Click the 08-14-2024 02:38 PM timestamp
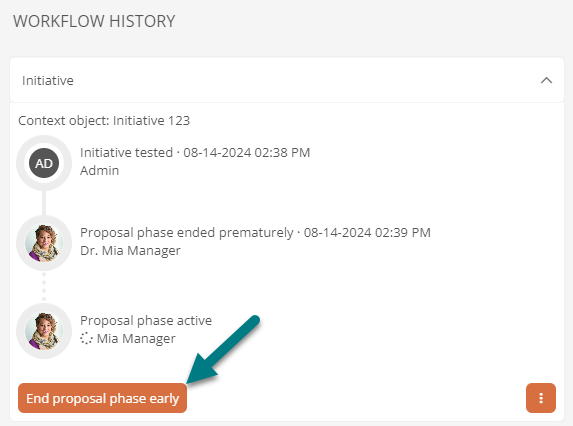 (x=247, y=152)
